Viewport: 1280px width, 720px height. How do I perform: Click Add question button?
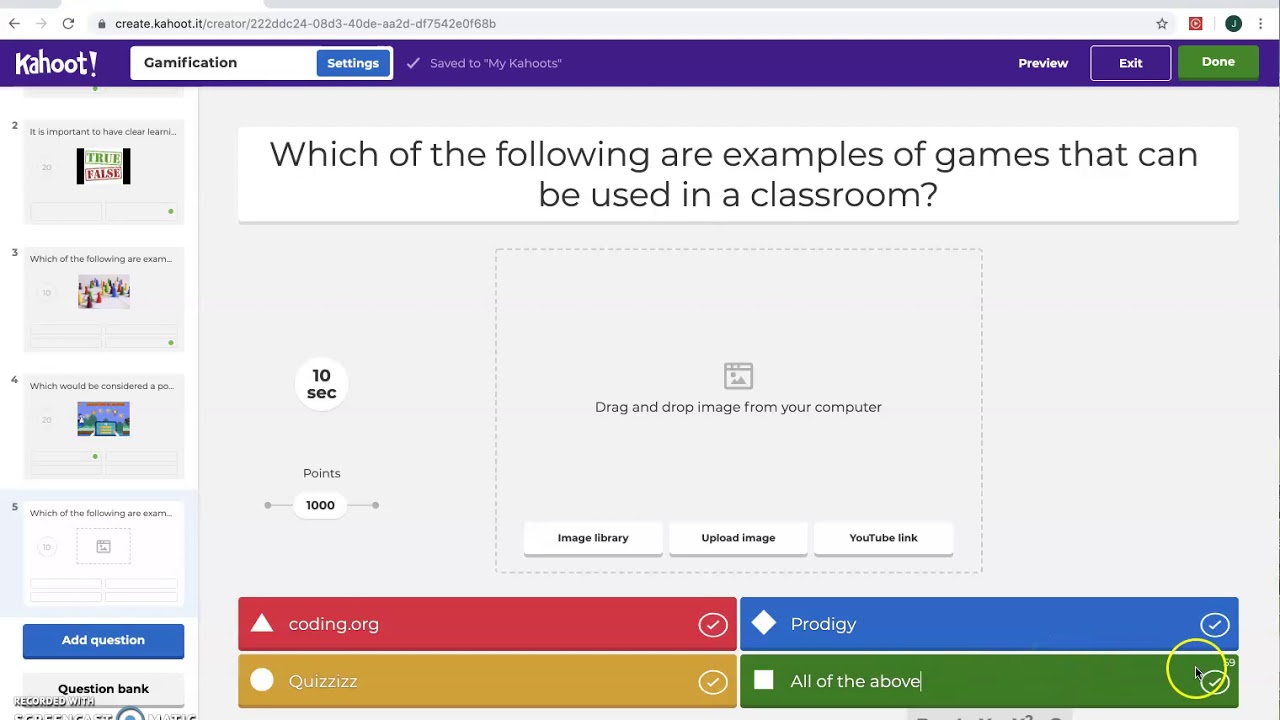coord(103,640)
